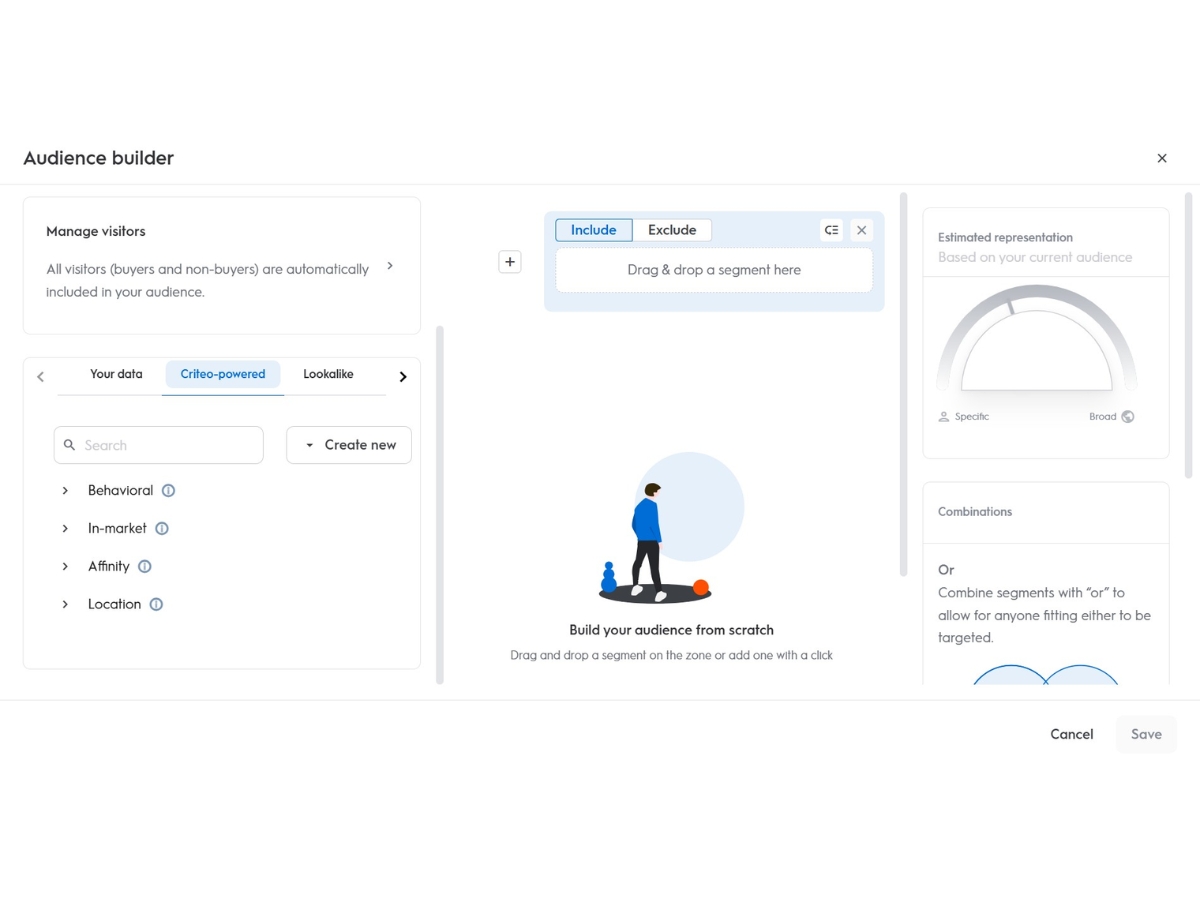Set the group to Exclude

(x=672, y=230)
